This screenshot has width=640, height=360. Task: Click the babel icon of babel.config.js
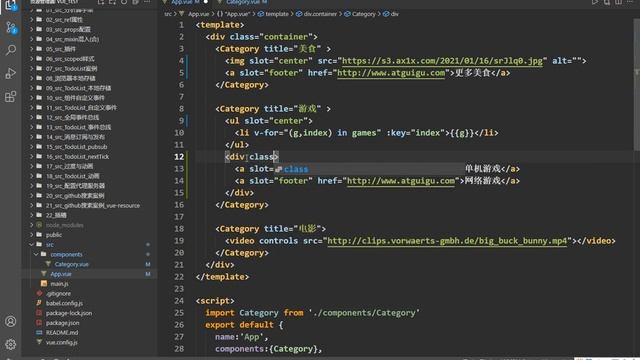(x=39, y=303)
